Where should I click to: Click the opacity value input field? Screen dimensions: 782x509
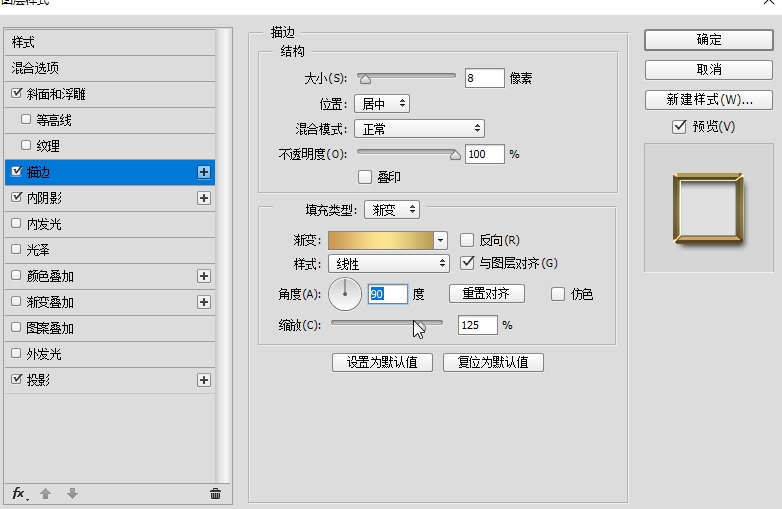(484, 154)
